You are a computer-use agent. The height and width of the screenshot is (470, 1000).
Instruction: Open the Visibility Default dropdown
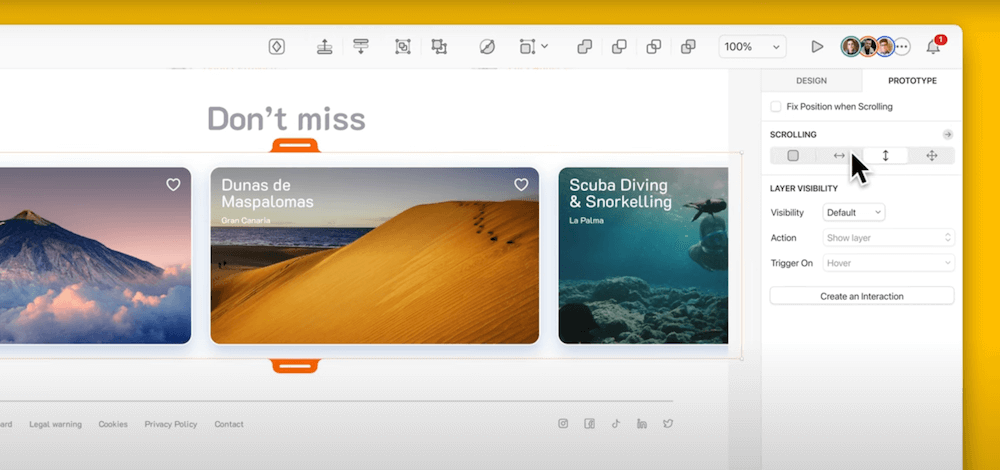coord(853,212)
